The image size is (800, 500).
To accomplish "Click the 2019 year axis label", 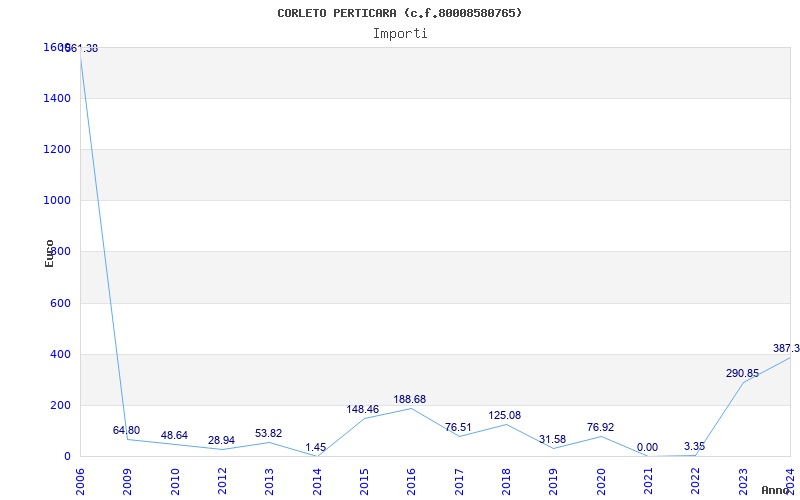I will pyautogui.click(x=554, y=482).
